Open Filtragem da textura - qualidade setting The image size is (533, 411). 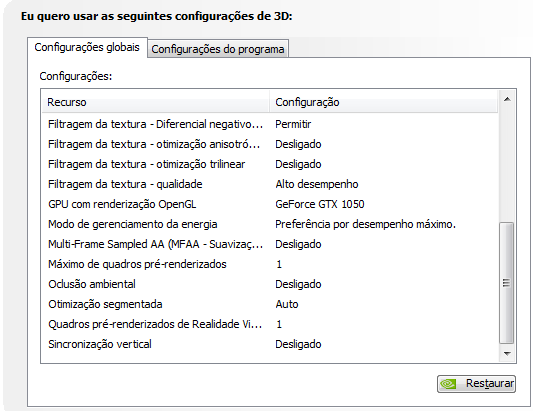(x=270, y=184)
